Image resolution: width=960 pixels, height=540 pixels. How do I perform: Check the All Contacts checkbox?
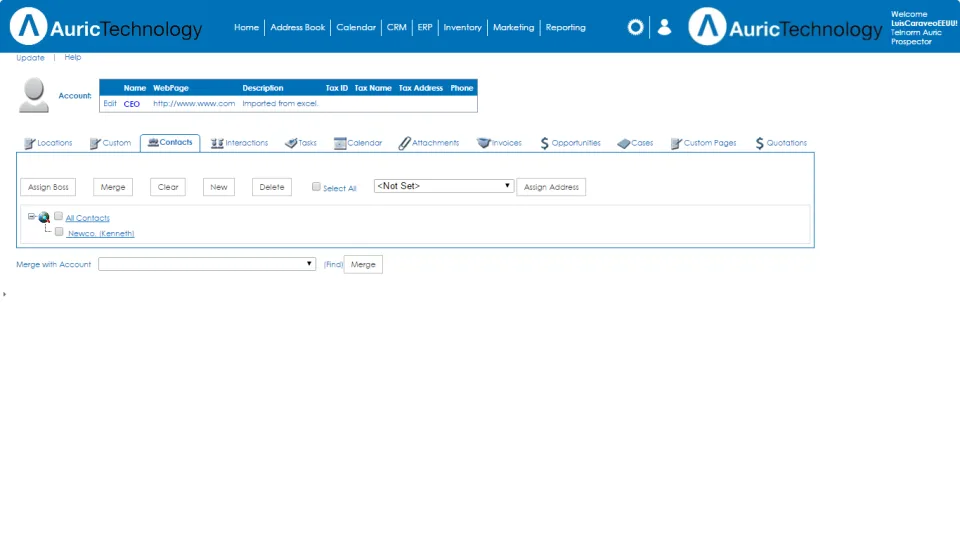click(x=58, y=216)
